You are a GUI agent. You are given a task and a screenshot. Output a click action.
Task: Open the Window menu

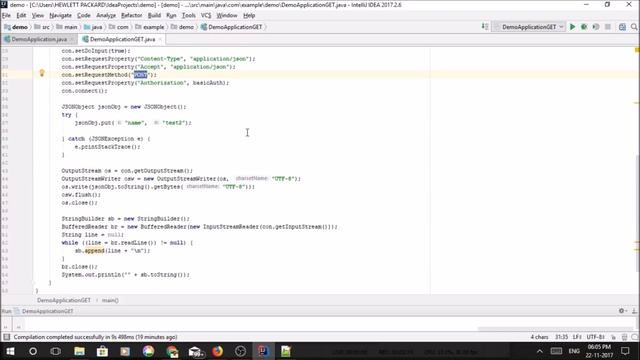(227, 15)
